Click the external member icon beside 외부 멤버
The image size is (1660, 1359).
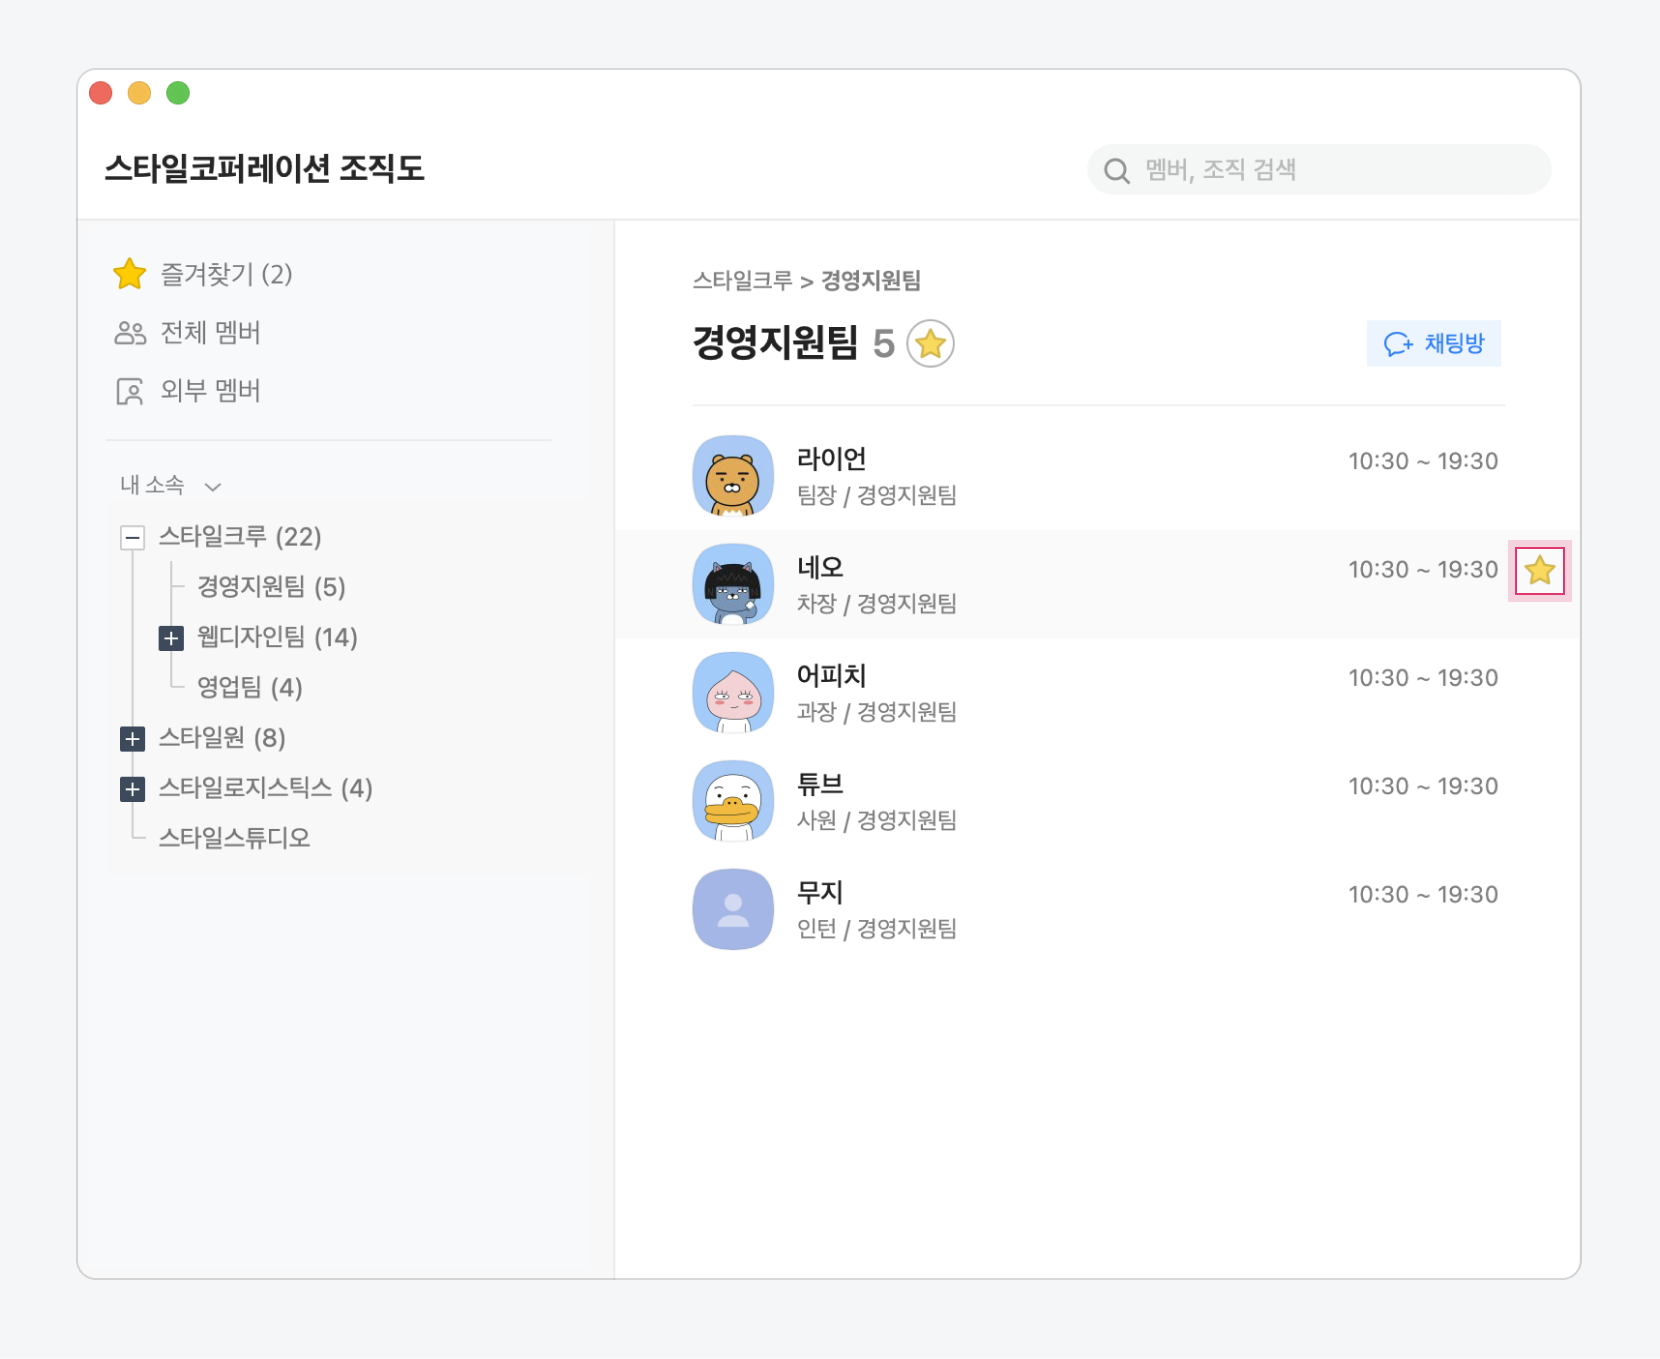pos(130,391)
